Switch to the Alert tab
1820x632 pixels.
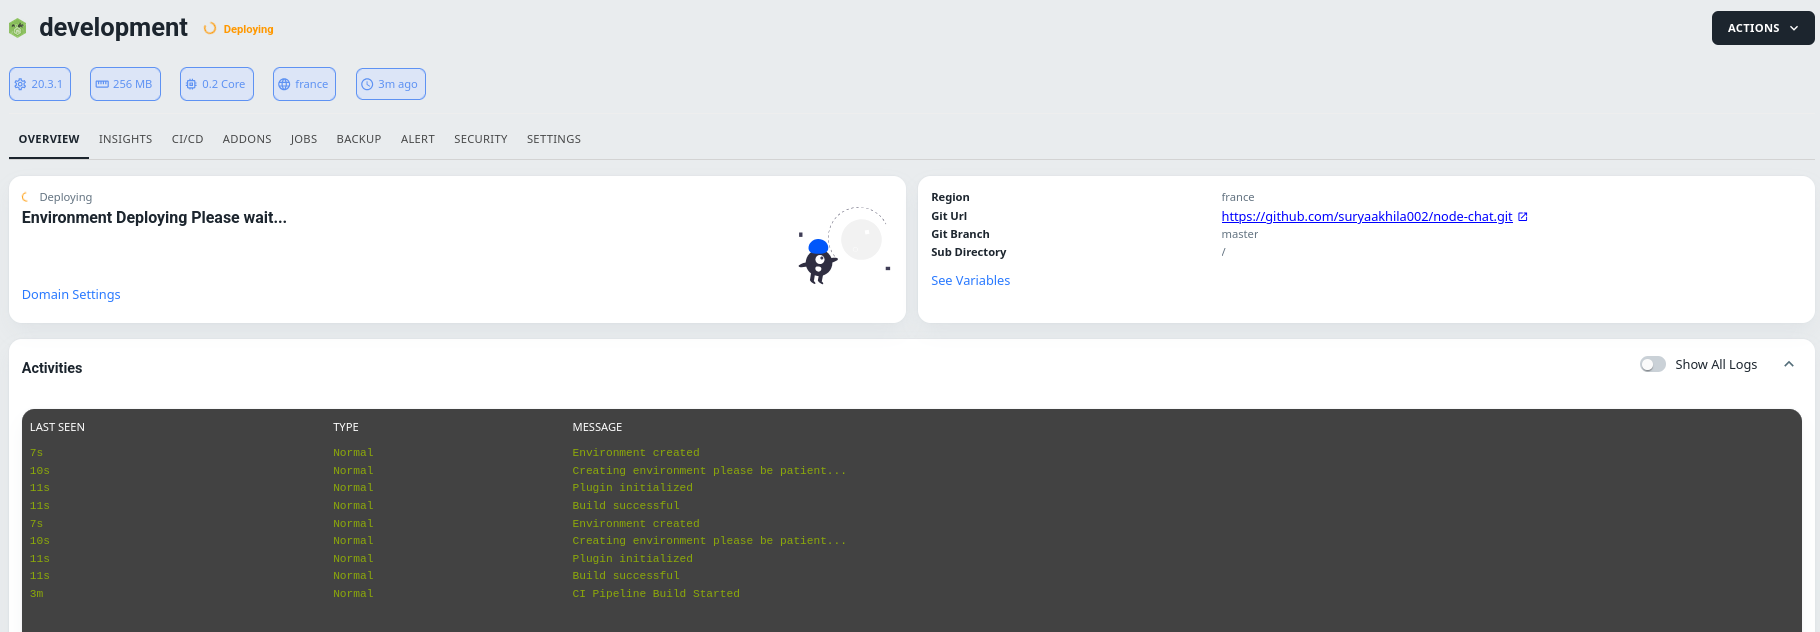click(x=418, y=139)
